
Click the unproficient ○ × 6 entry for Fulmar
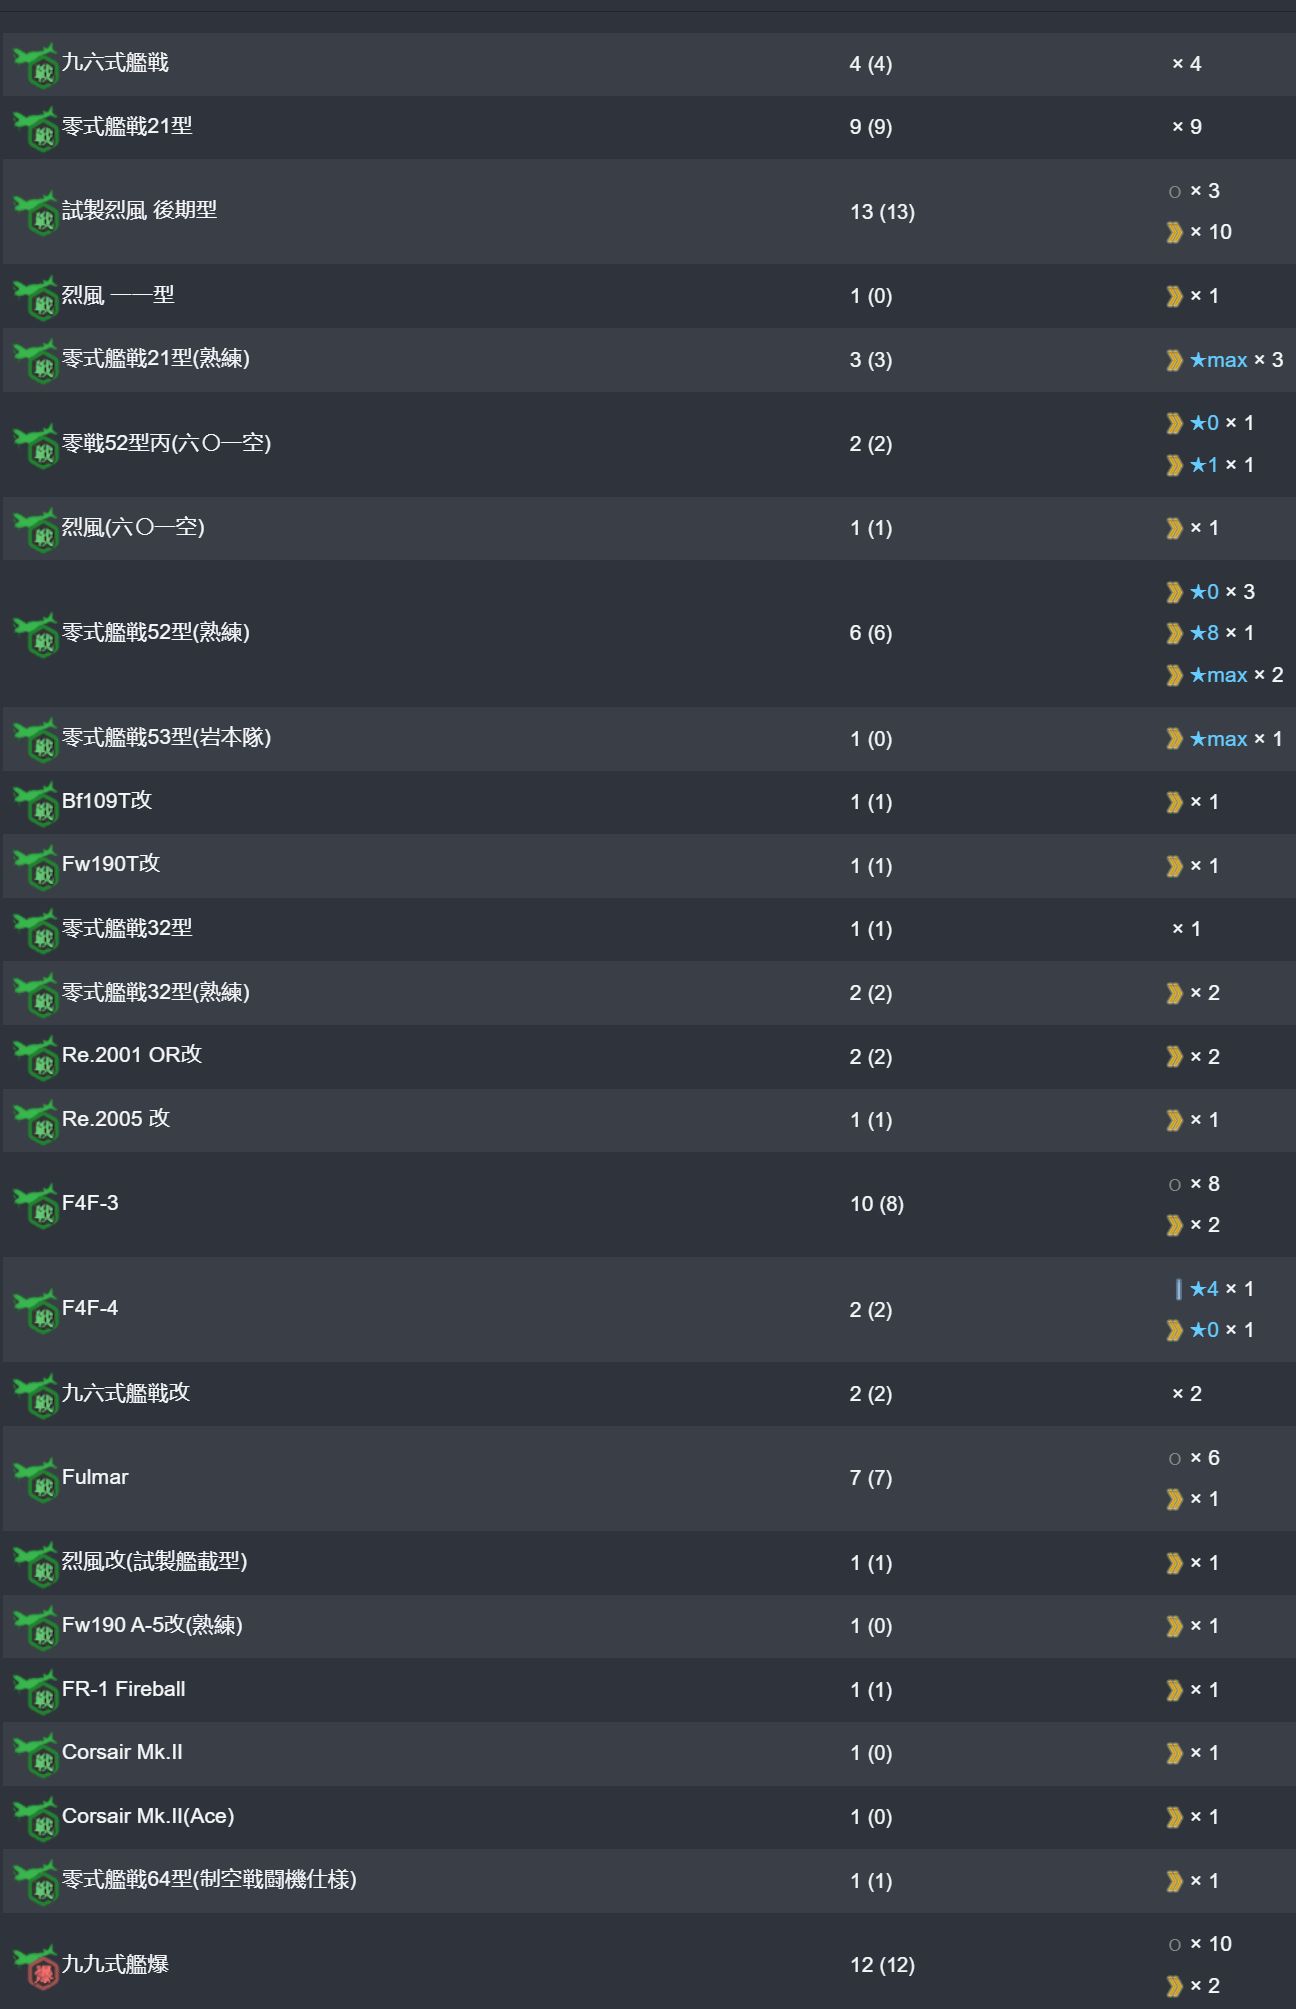pyautogui.click(x=1194, y=1458)
